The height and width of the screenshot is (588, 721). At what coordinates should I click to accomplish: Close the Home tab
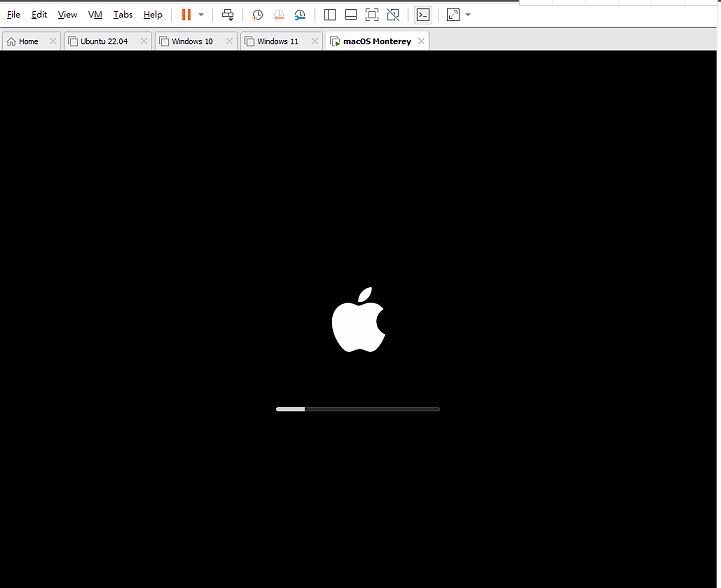pos(53,41)
